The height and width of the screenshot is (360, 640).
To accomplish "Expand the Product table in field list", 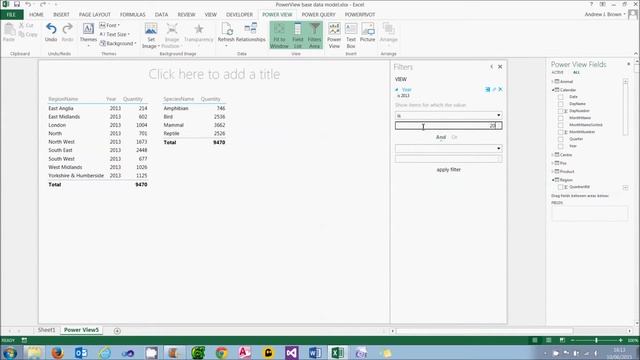I will pos(553,171).
